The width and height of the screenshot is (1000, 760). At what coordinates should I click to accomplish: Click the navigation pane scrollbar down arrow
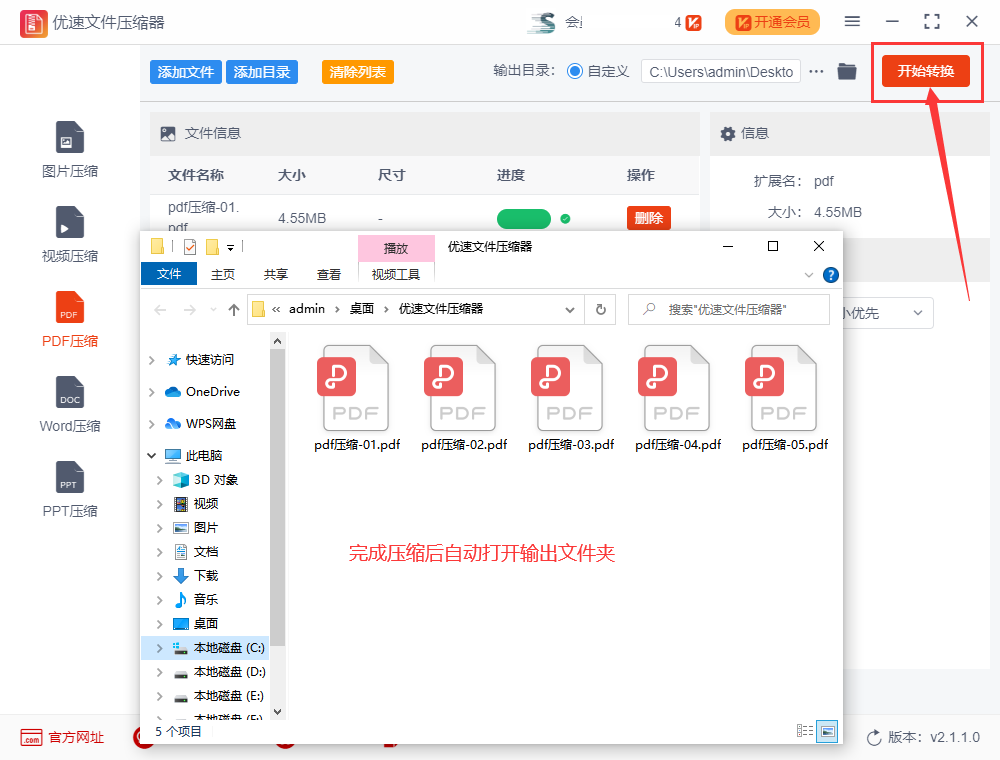pos(277,712)
